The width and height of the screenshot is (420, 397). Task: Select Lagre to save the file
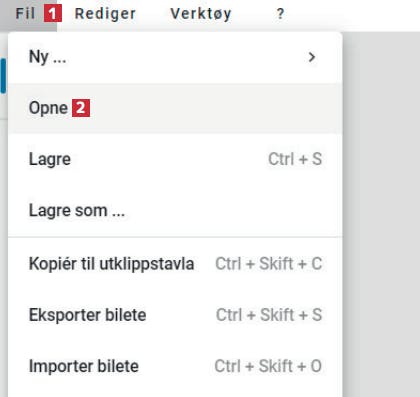point(175,159)
